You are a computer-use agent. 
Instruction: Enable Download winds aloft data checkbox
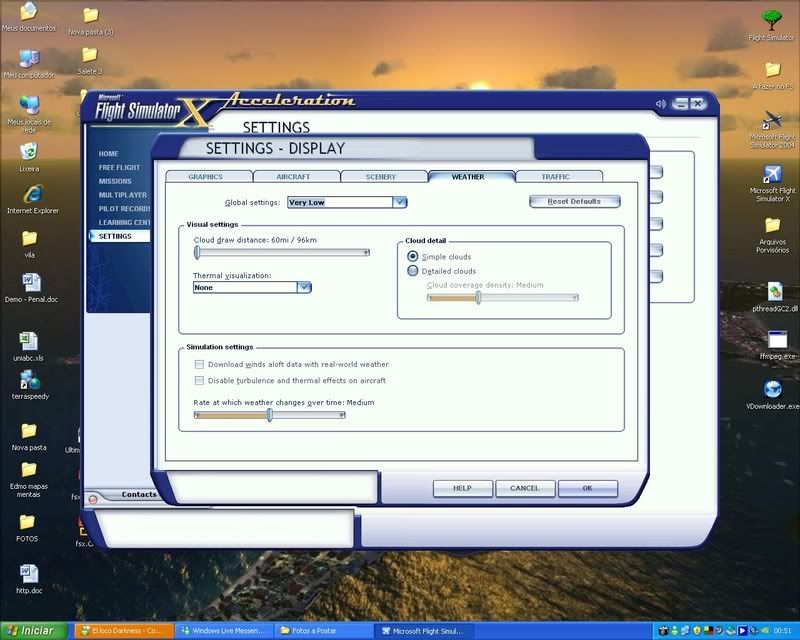(199, 364)
